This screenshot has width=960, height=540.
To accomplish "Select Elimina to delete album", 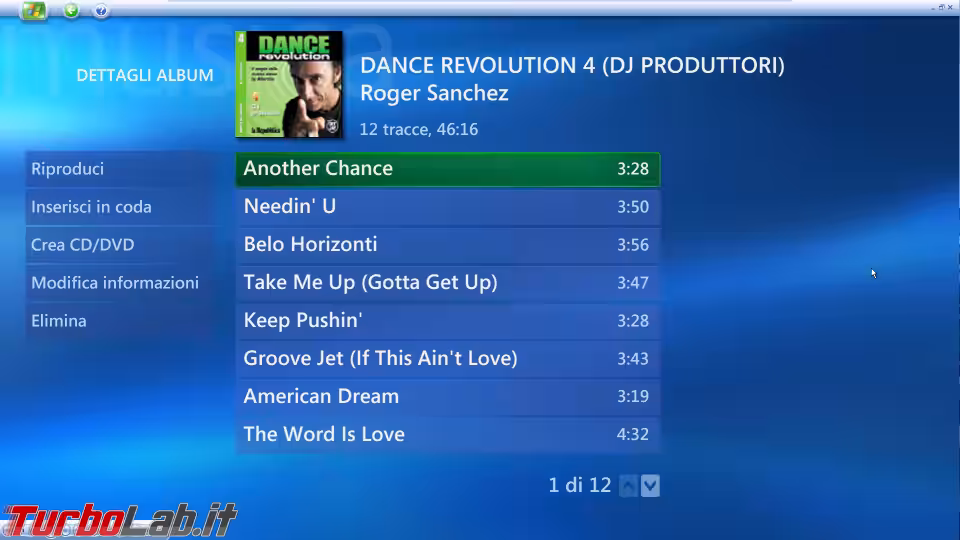I will pos(122,321).
